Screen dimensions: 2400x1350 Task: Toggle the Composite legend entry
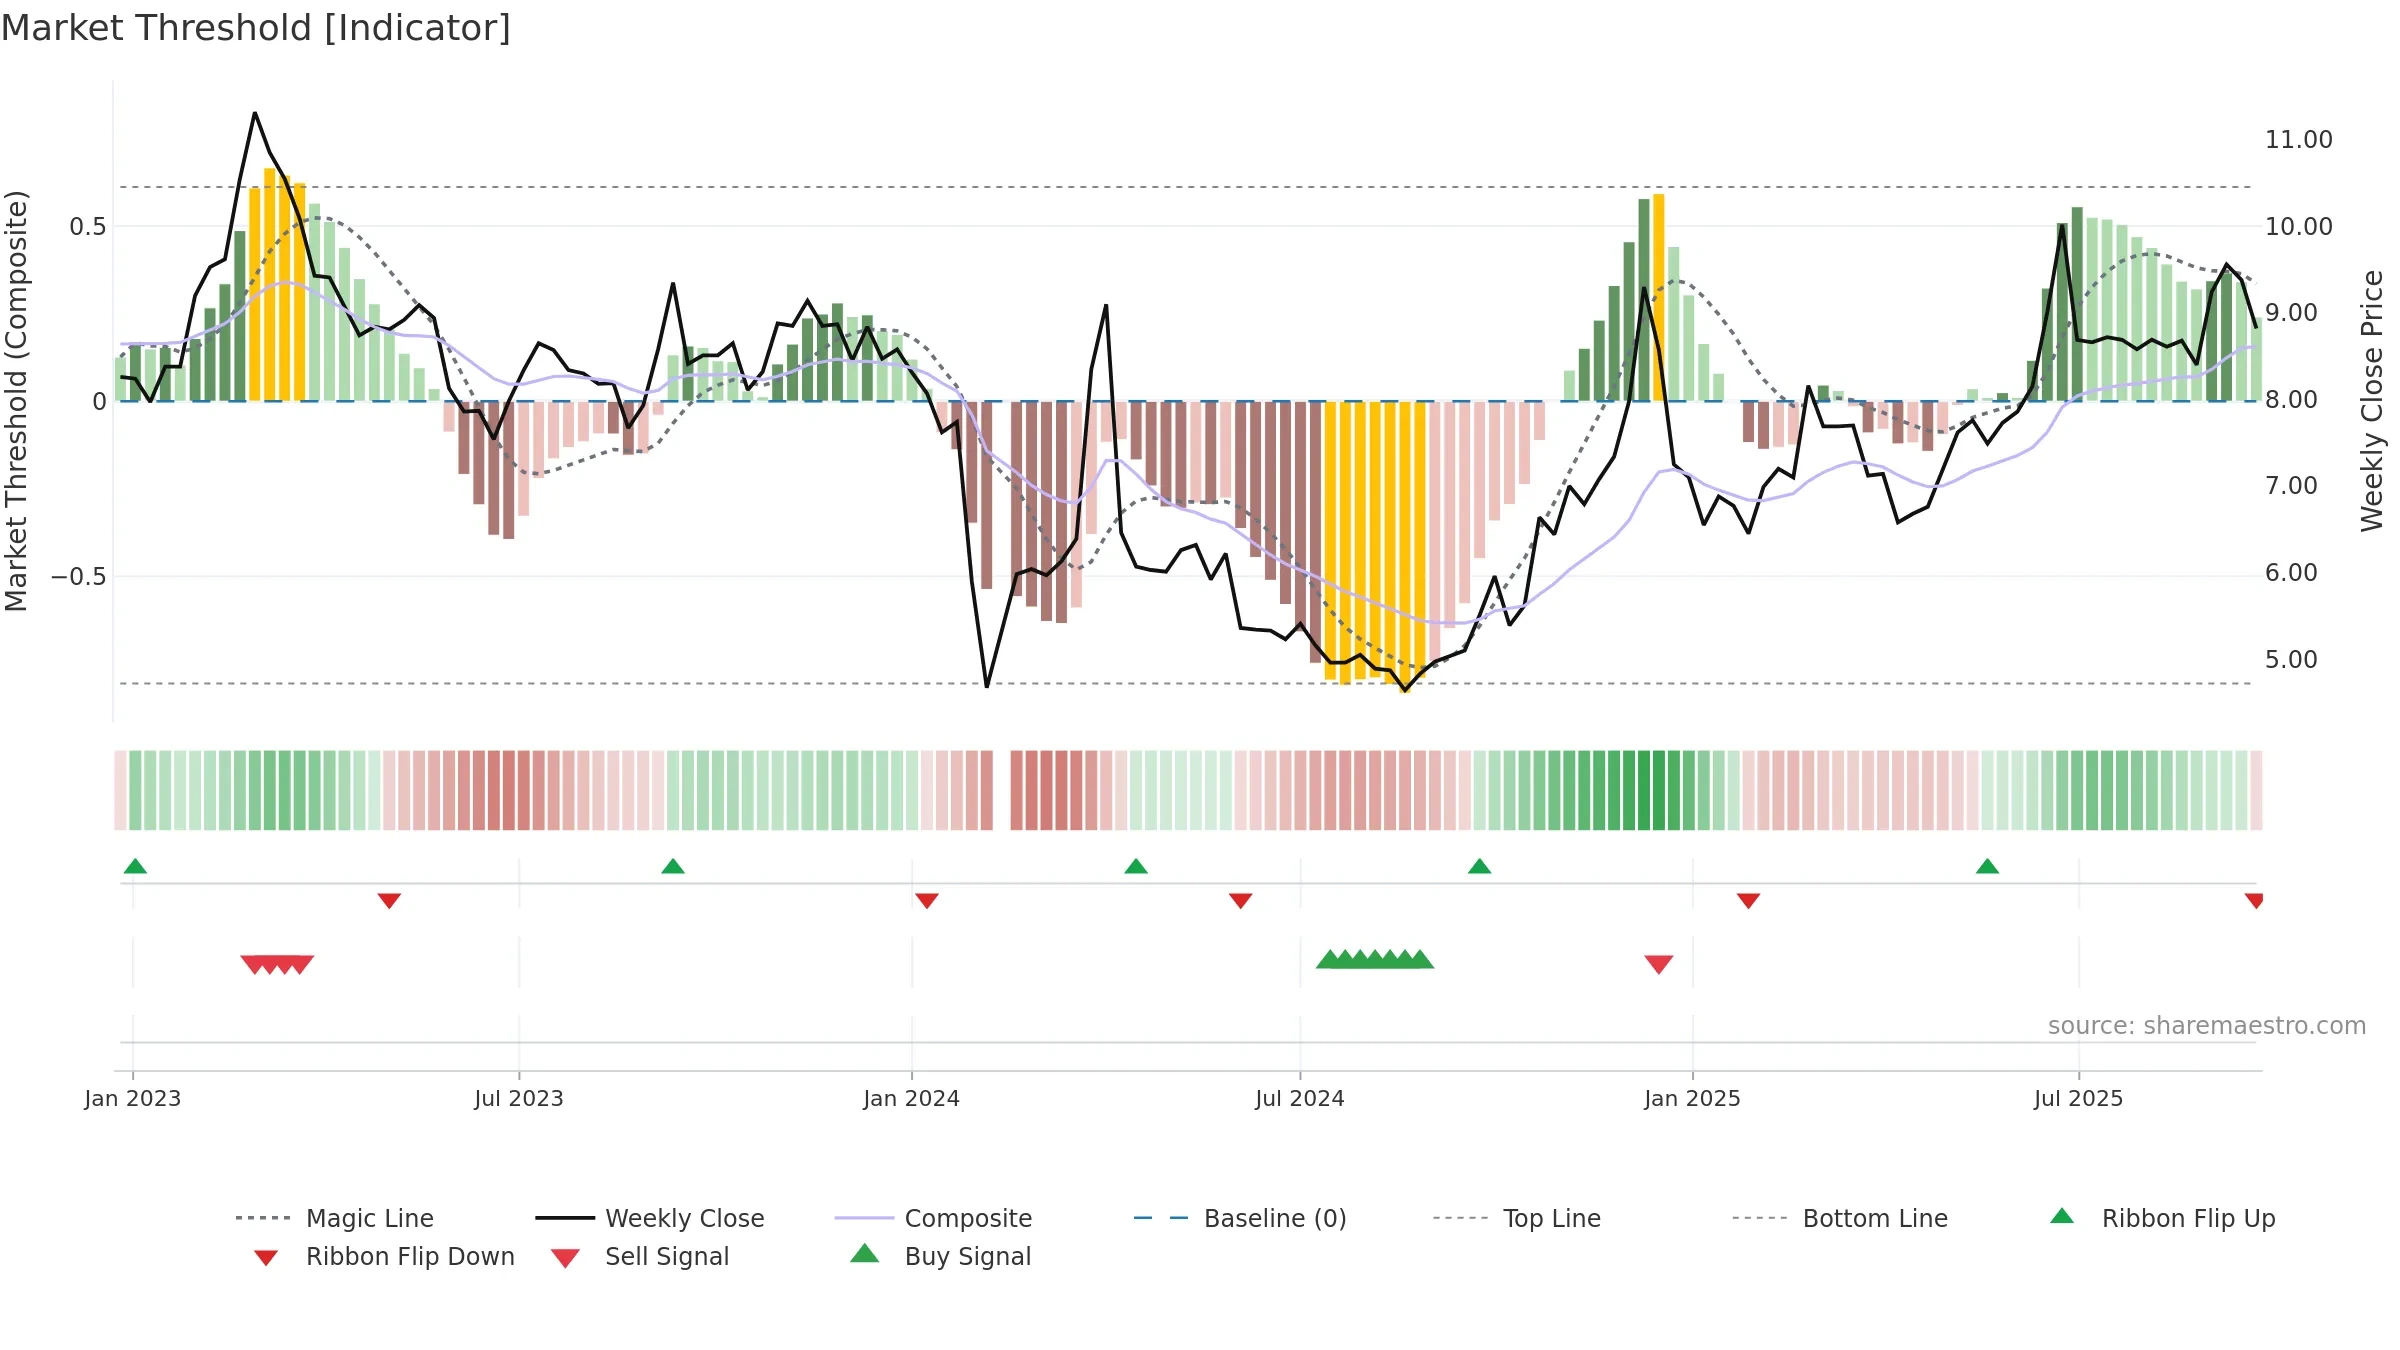pos(933,1218)
